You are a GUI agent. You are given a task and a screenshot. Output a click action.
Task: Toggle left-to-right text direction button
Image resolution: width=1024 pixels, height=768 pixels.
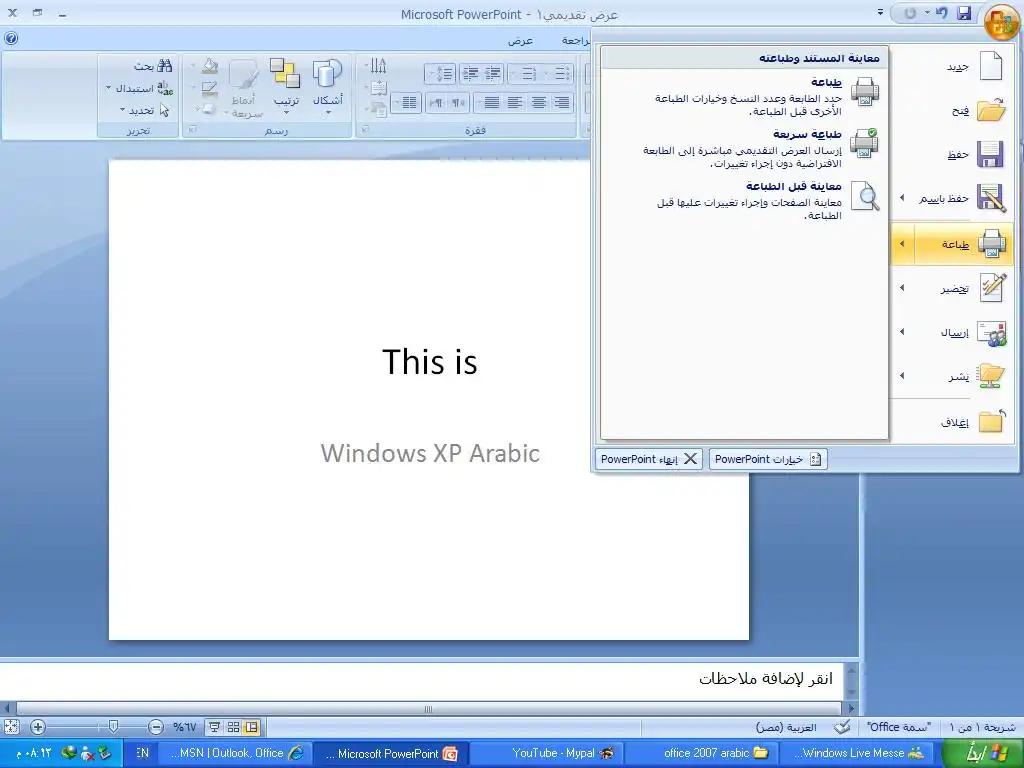[x=436, y=103]
